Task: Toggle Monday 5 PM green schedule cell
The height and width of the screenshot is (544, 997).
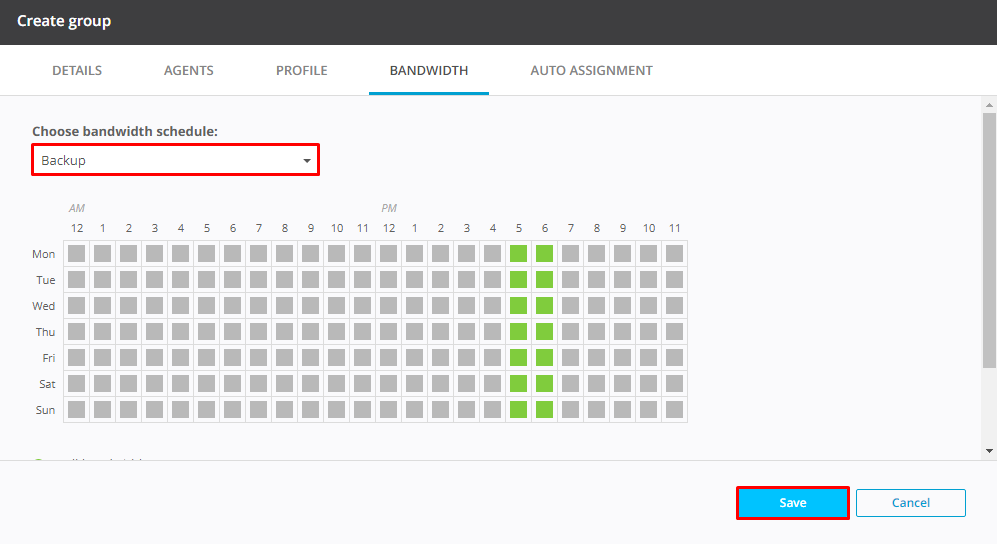Action: pyautogui.click(x=518, y=254)
